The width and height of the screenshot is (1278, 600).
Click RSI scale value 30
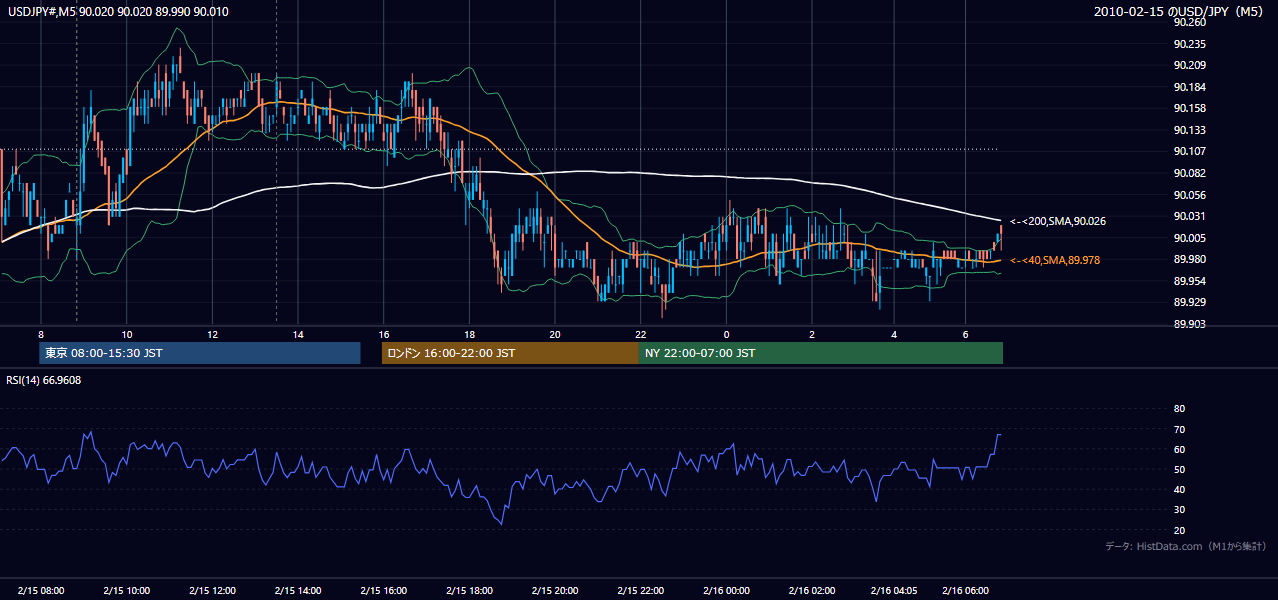coord(1179,510)
